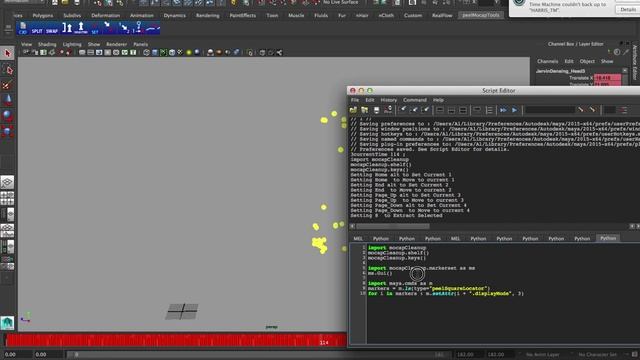Image resolution: width=640 pixels, height=360 pixels.
Task: Open the viewport Shading menu
Action: click(47, 44)
